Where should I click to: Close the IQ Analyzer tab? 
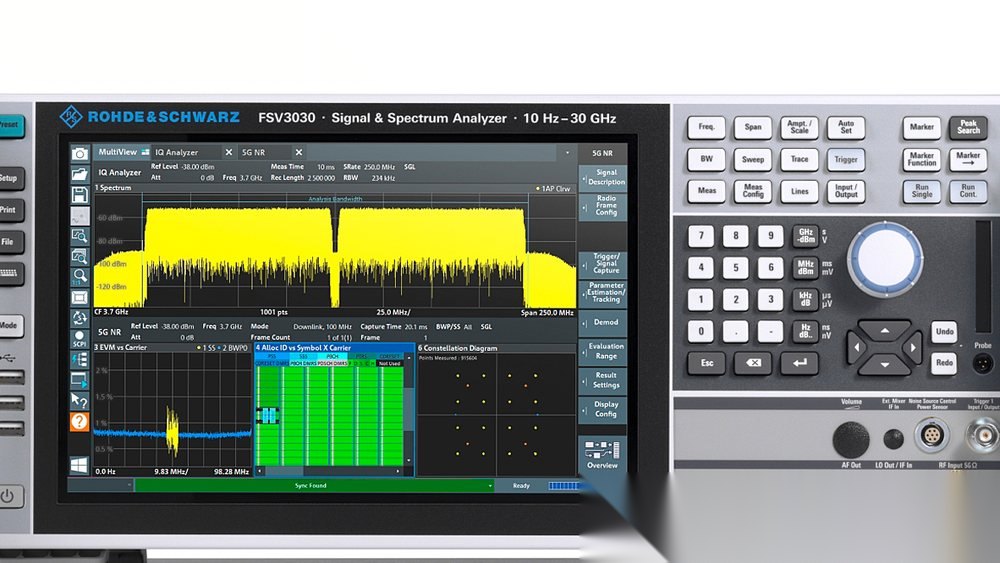228,152
